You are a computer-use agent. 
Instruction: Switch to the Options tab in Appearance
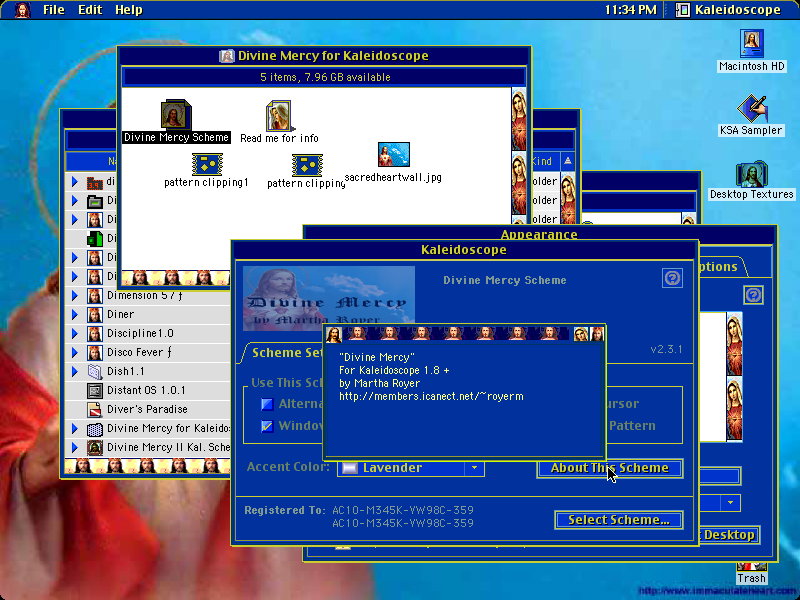tap(719, 266)
